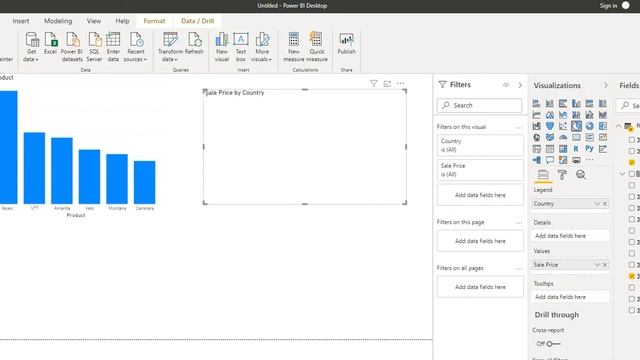Expand the Sale Price filter card
Viewport: 640px width, 360px height.
coord(480,170)
